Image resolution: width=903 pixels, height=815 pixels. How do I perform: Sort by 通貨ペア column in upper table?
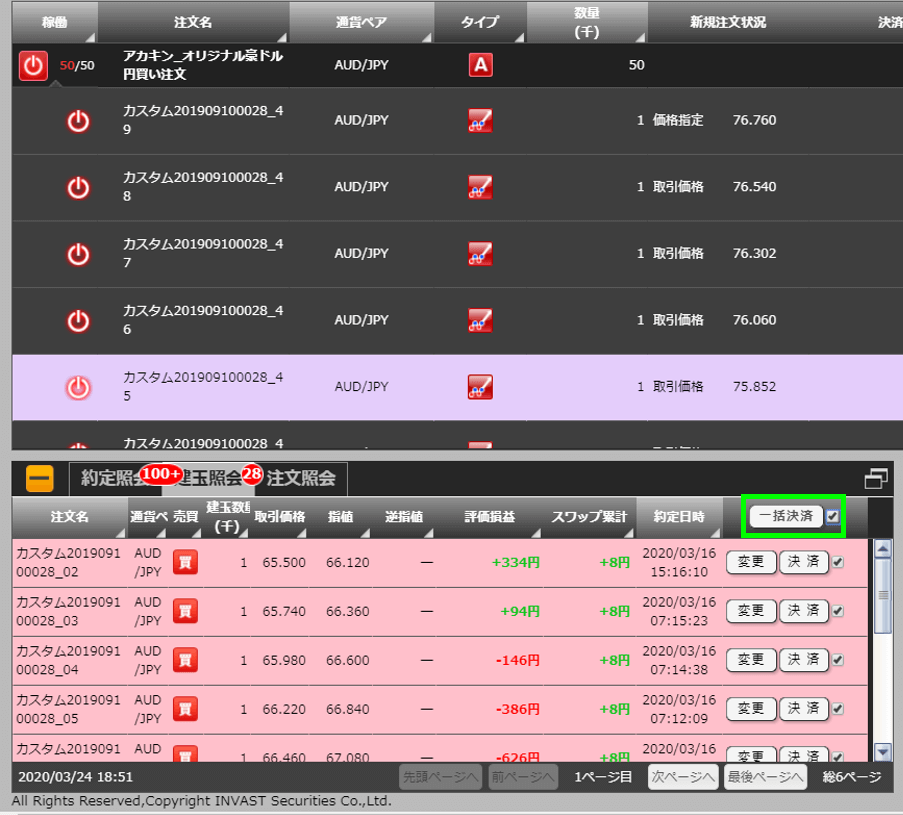click(361, 21)
